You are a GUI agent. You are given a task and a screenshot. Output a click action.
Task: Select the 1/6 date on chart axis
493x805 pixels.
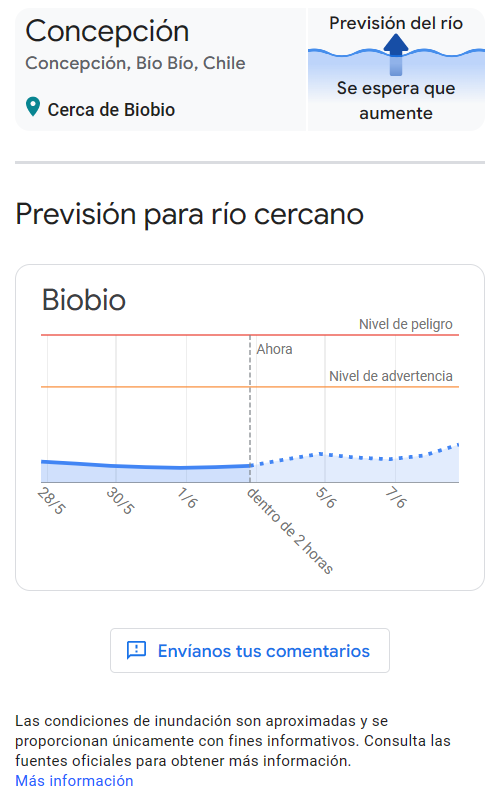pos(187,498)
